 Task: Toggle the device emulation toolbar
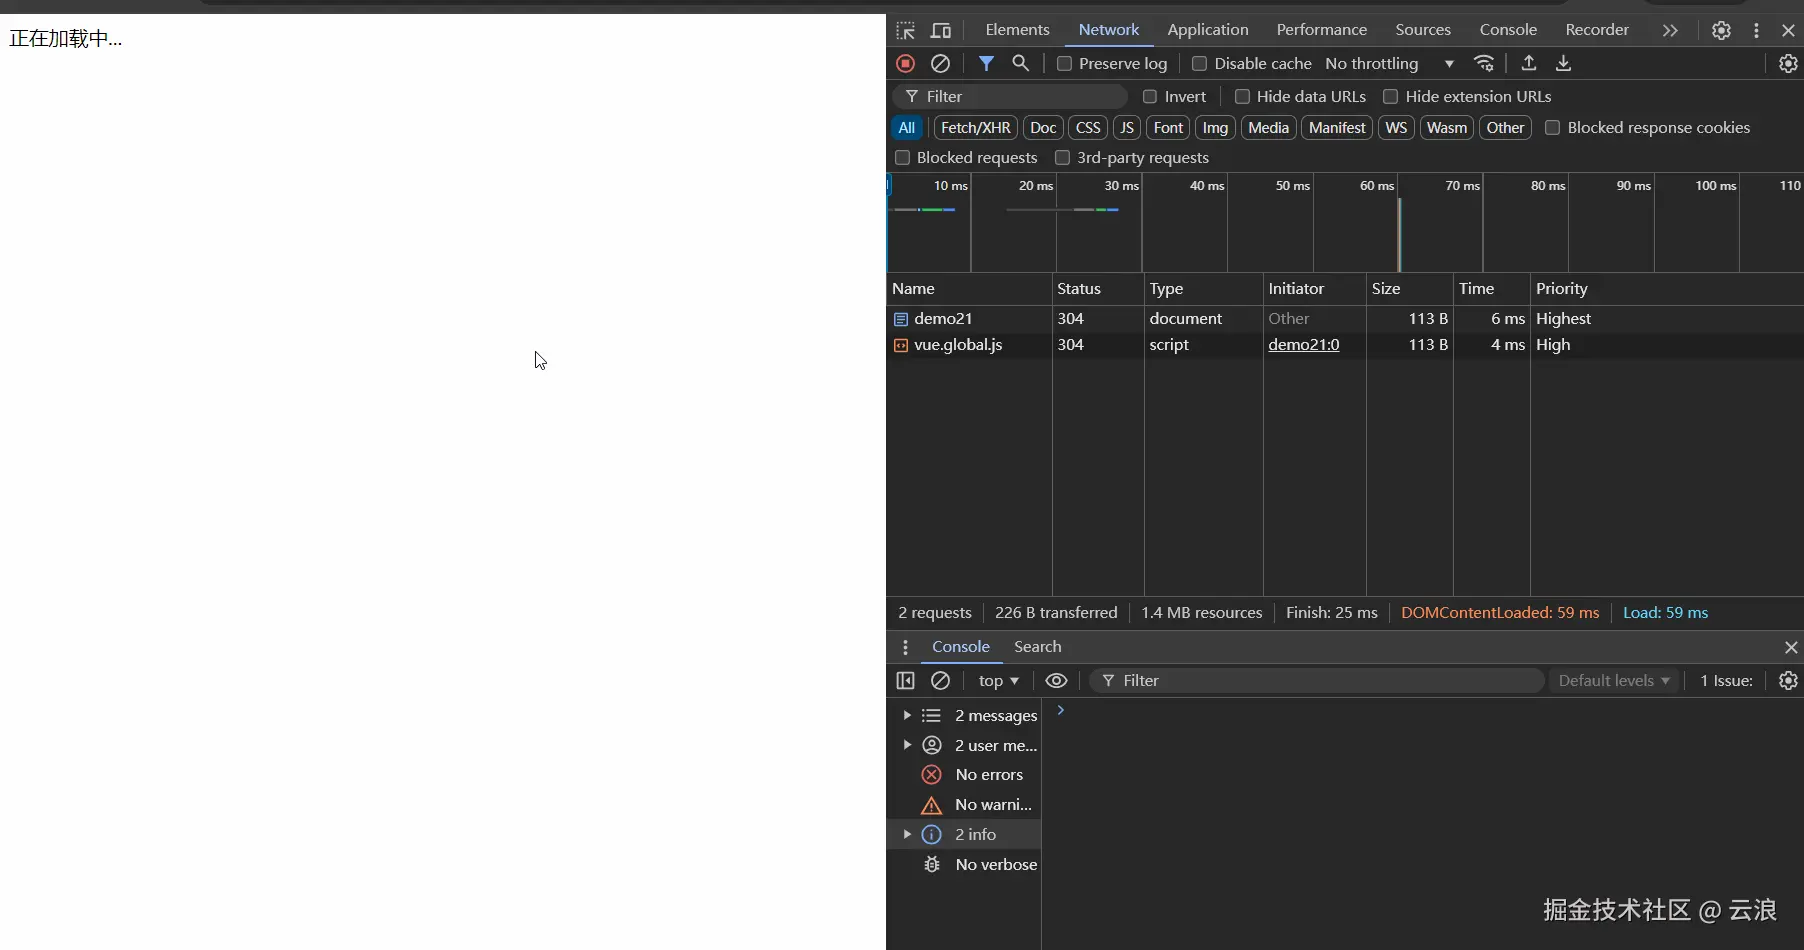[x=940, y=30]
